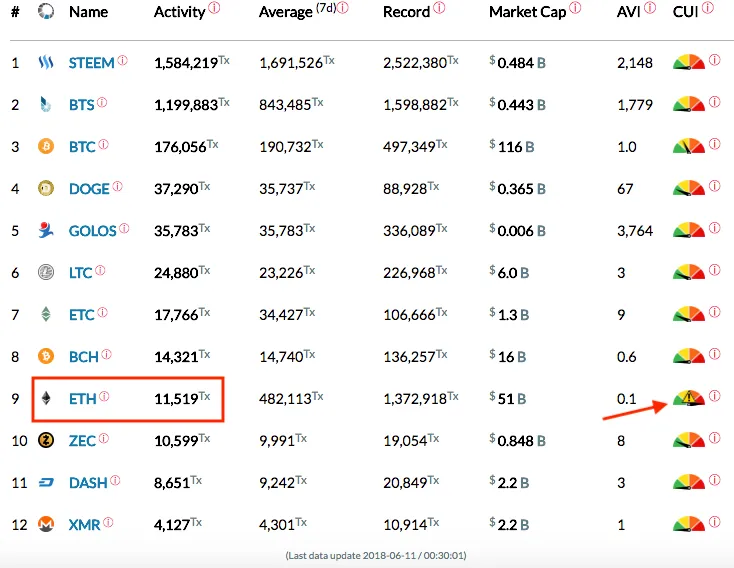Open the BTS coin link
The image size is (734, 568).
(81, 105)
